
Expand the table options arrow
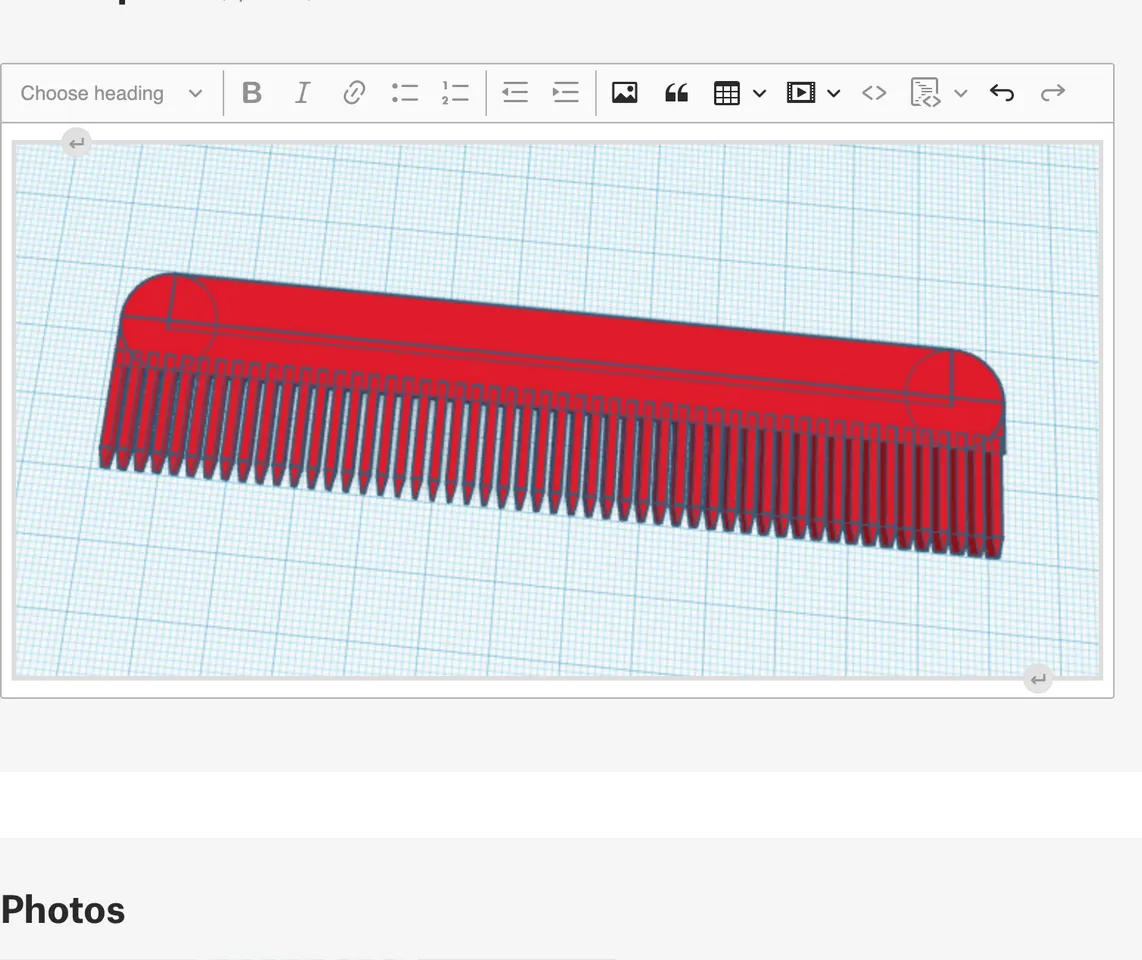click(x=760, y=93)
